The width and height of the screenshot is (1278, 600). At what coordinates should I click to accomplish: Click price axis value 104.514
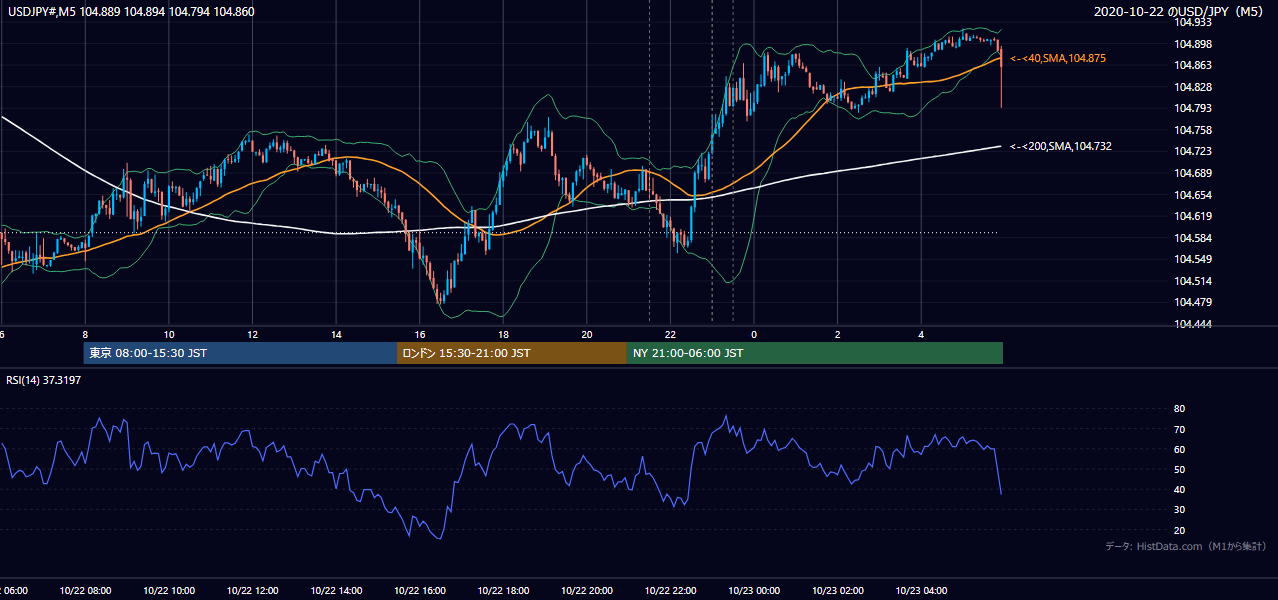click(x=1192, y=281)
